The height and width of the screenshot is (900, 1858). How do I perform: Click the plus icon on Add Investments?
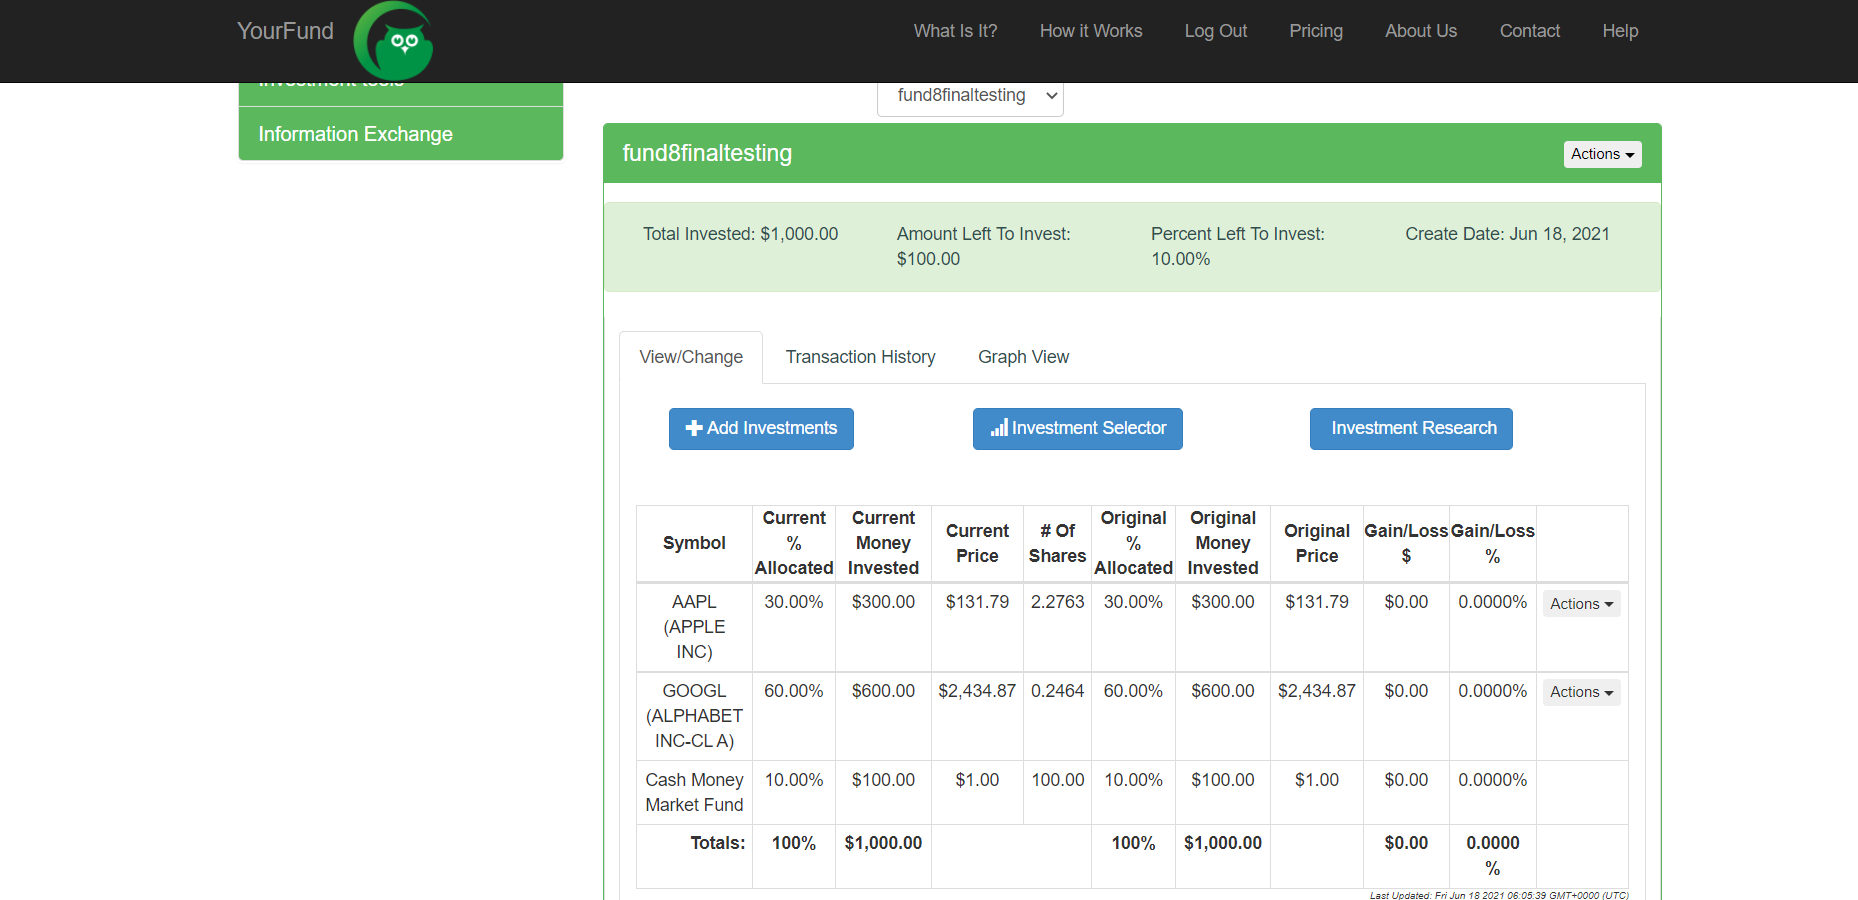[x=694, y=428]
